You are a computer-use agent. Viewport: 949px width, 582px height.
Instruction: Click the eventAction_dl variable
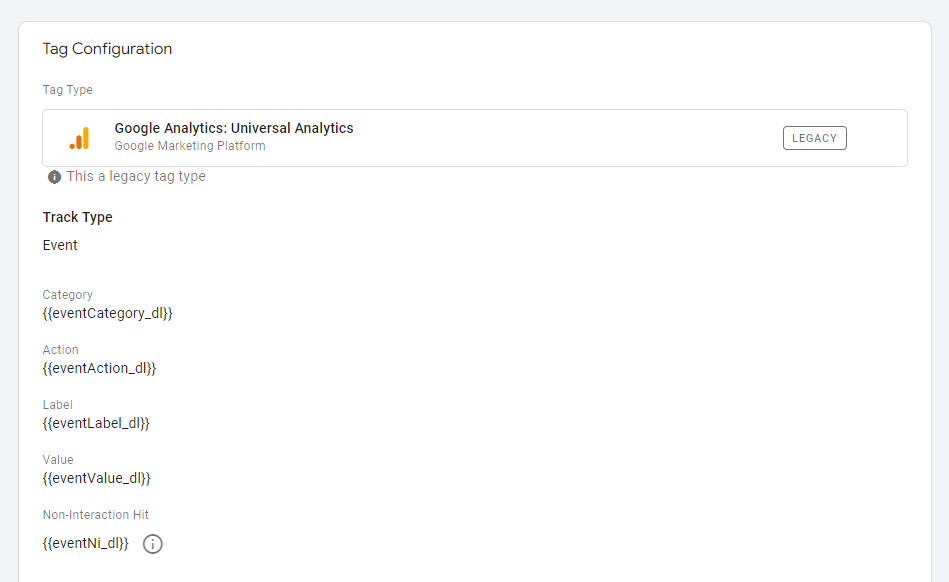pyautogui.click(x=100, y=368)
